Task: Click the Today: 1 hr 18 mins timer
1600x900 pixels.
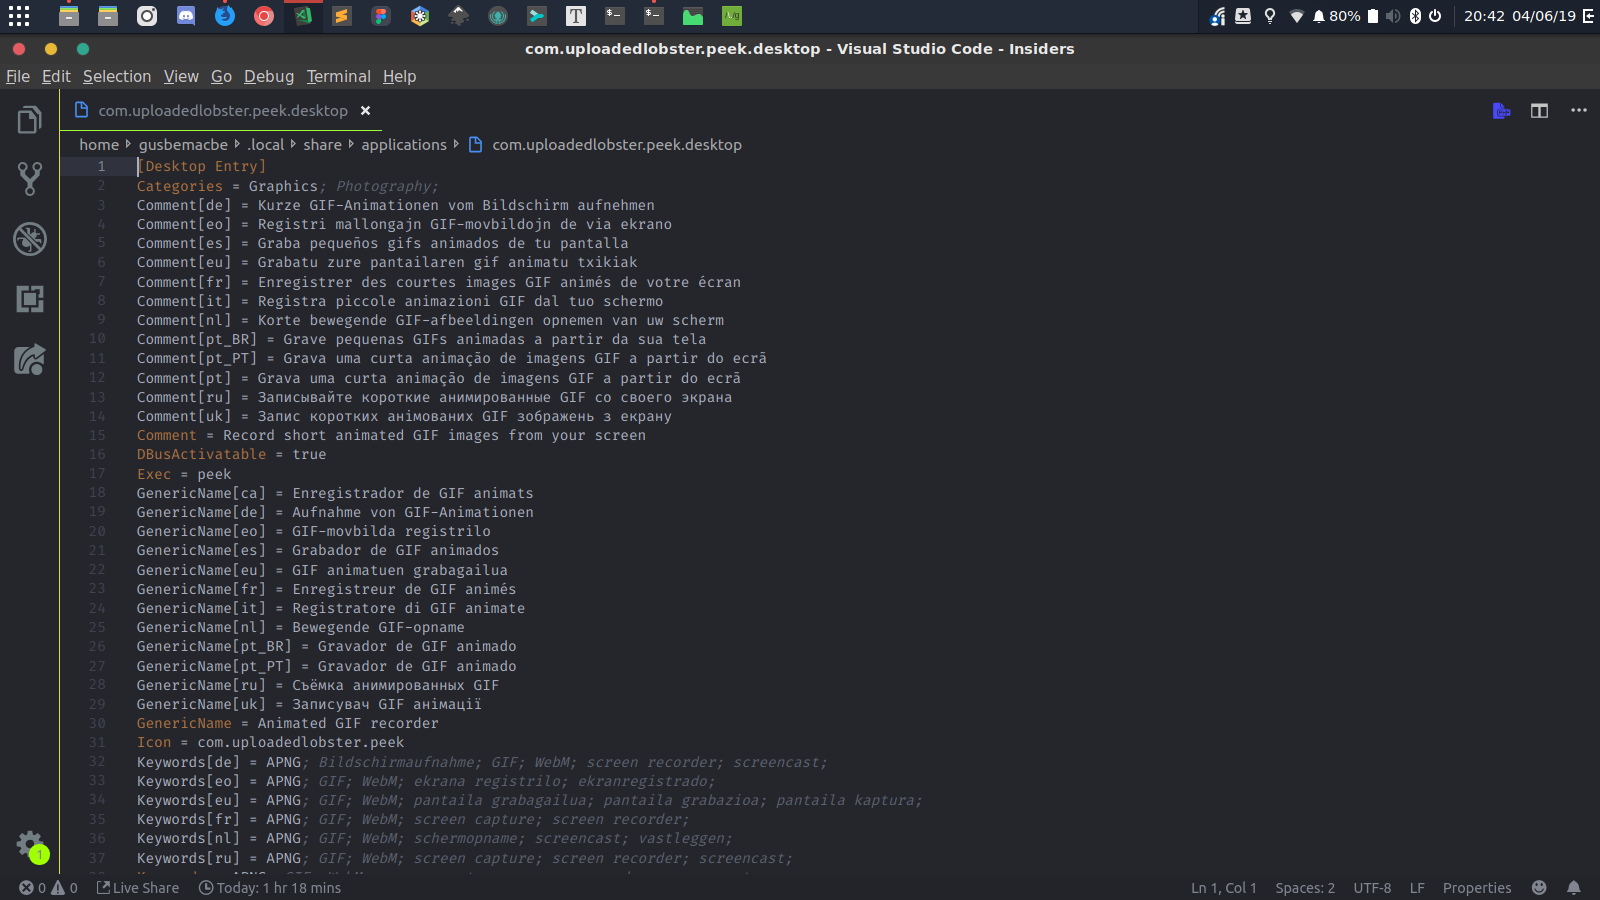Action: point(270,888)
